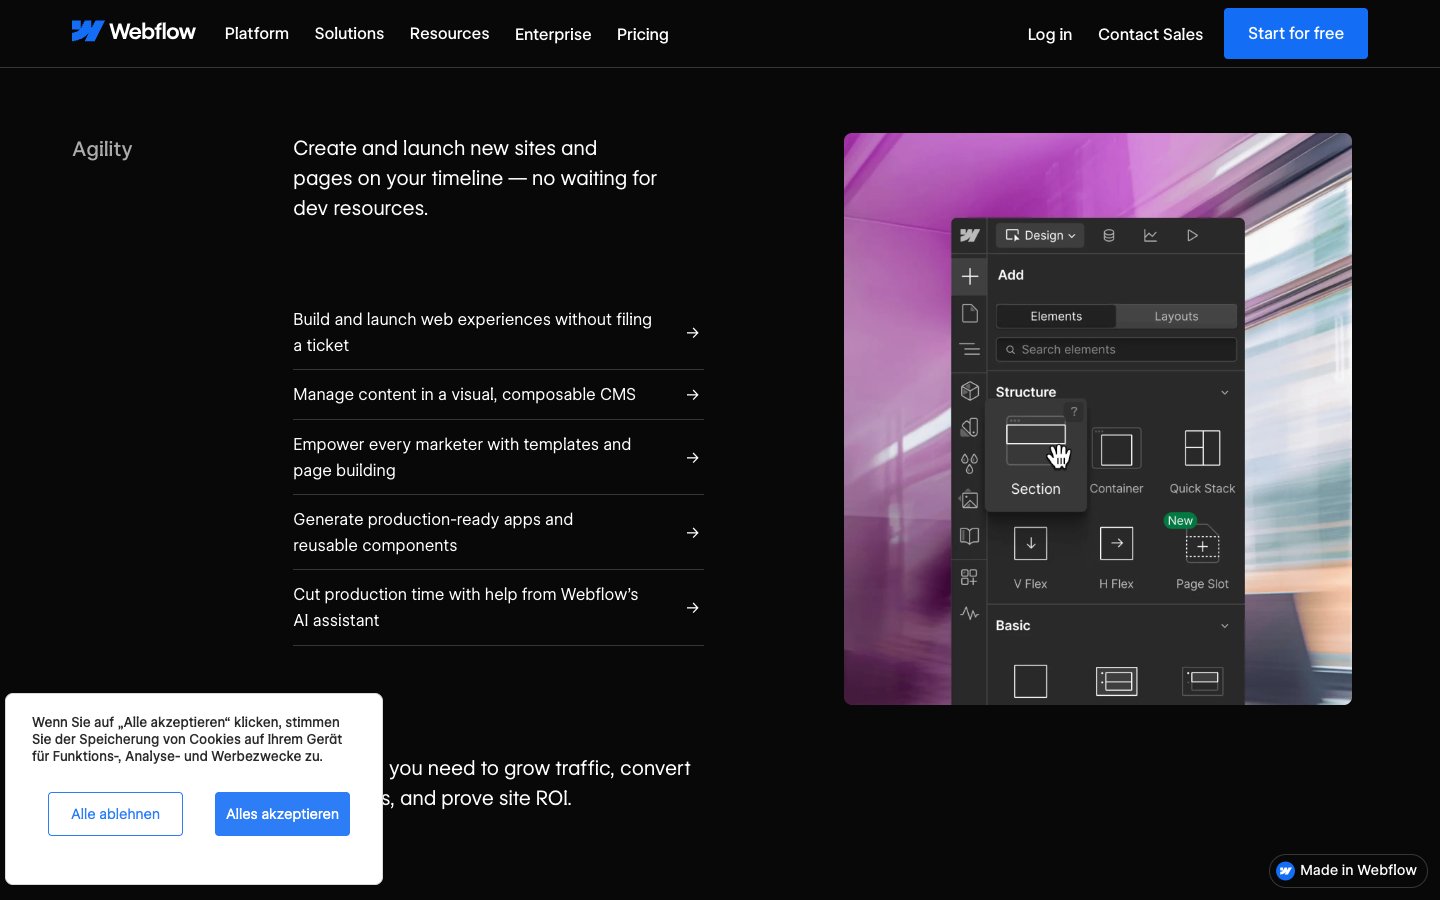This screenshot has height=900, width=1440.
Task: Open the Design mode dropdown
Action: (x=1040, y=236)
